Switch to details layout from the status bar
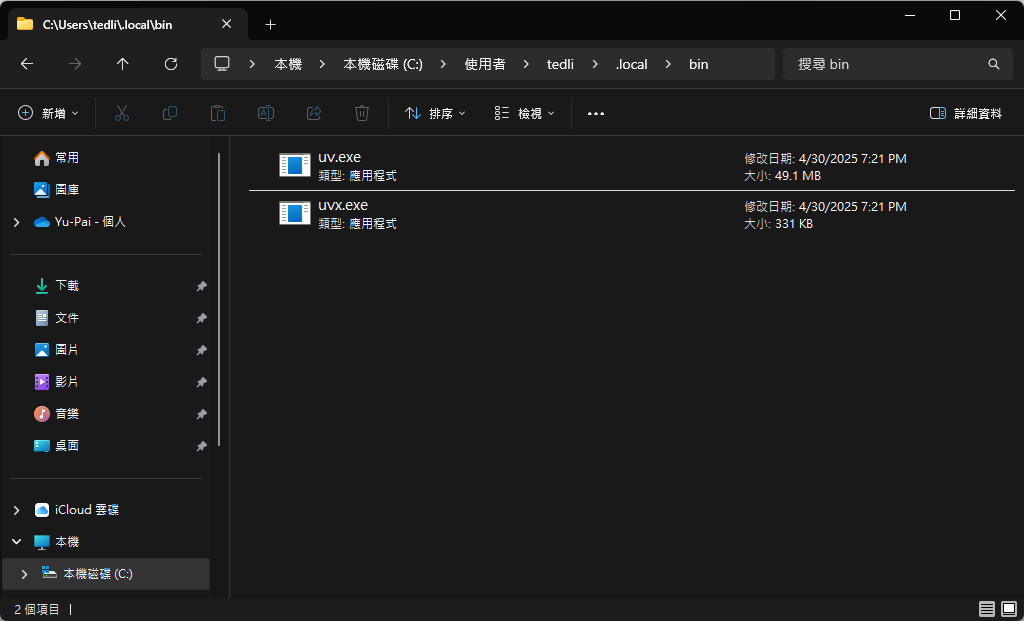 986,608
